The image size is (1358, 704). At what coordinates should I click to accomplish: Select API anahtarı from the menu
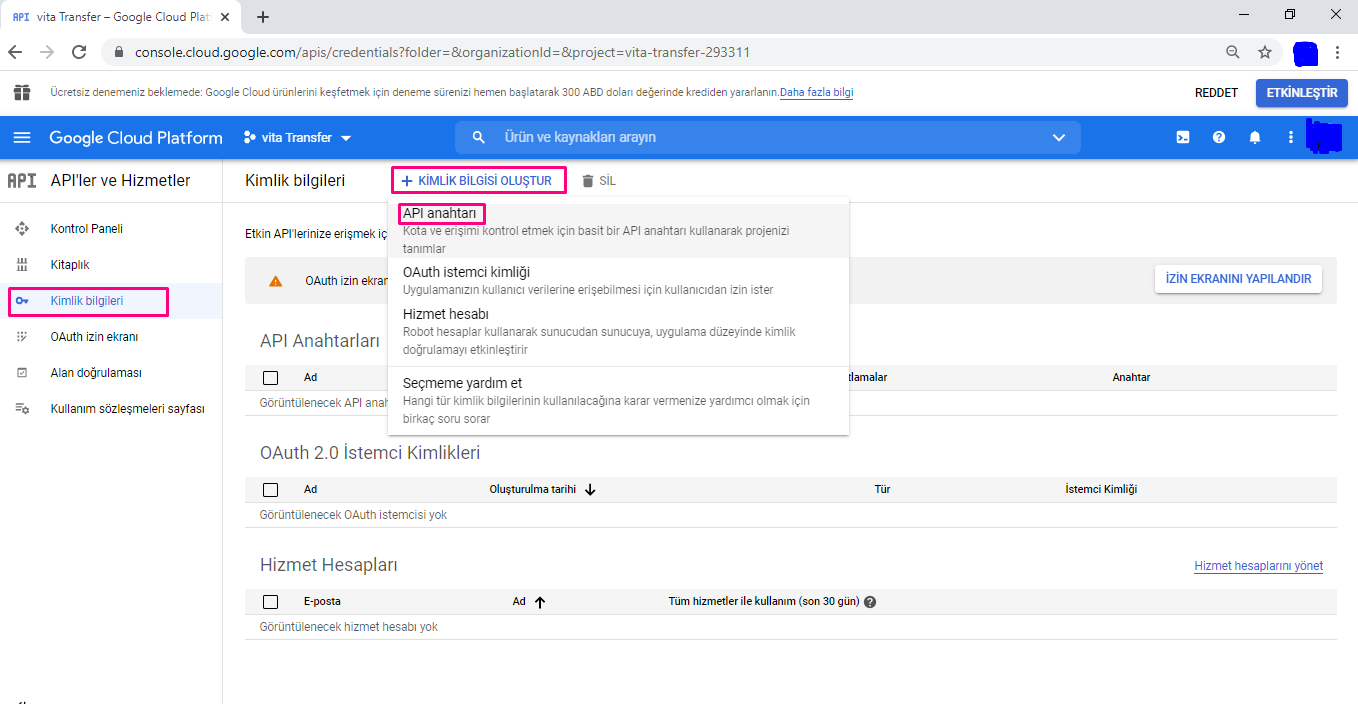point(440,214)
